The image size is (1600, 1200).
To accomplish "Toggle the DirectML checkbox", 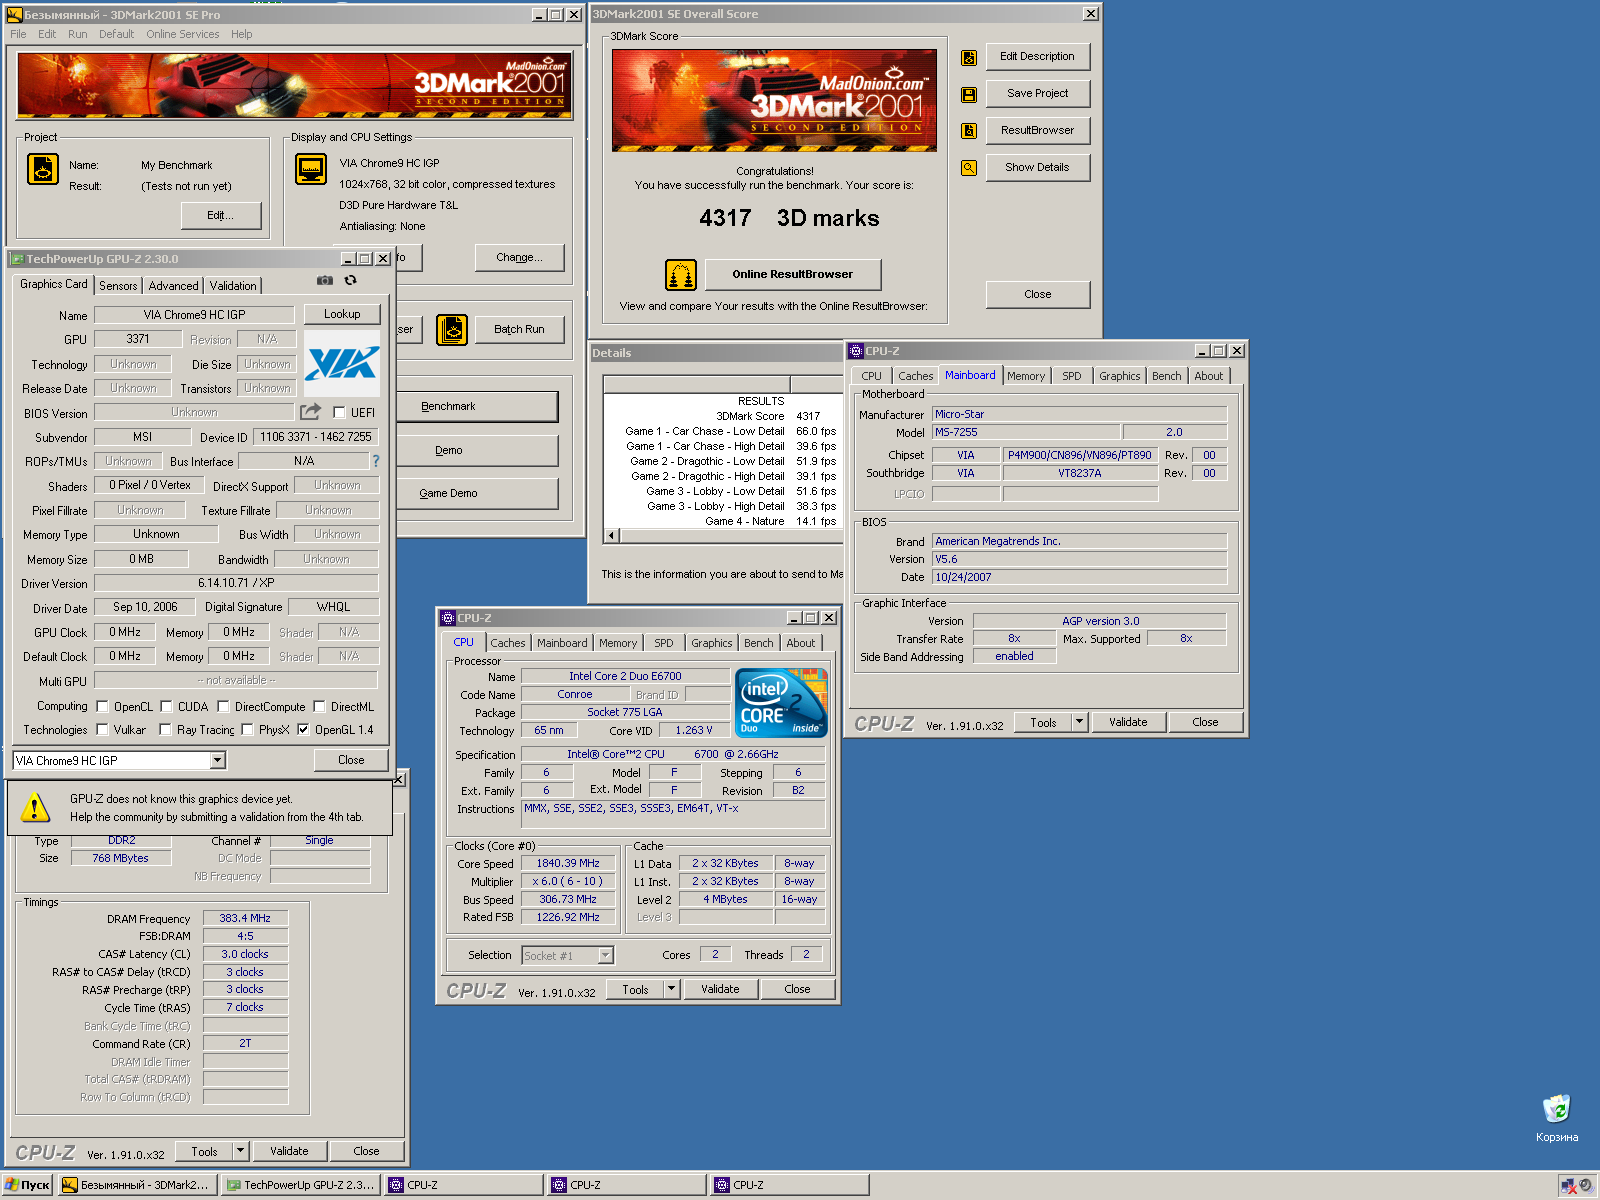I will [319, 706].
